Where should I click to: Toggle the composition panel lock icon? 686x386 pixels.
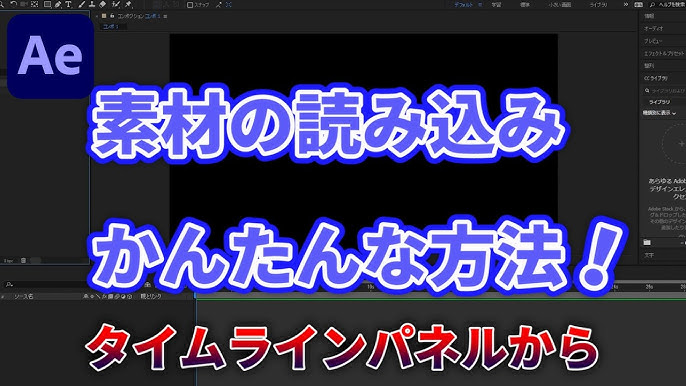(x=112, y=16)
